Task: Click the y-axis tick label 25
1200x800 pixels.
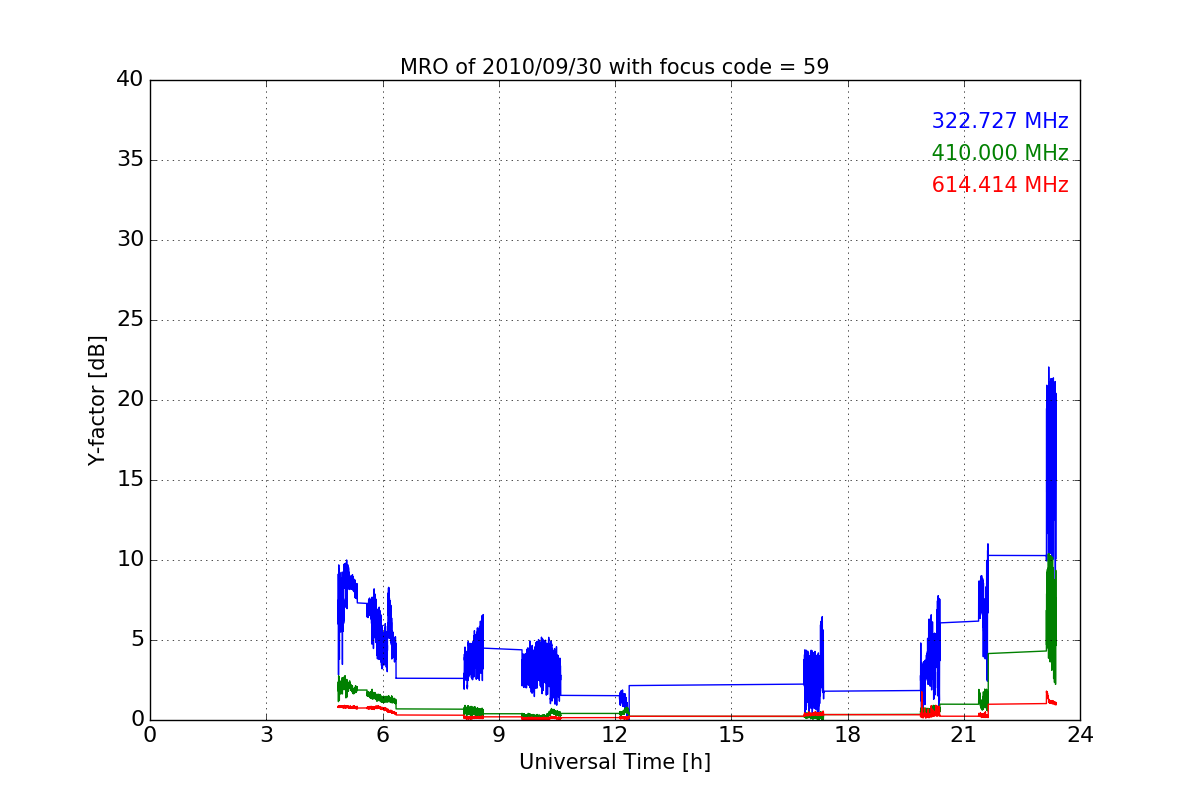Action: (130, 320)
